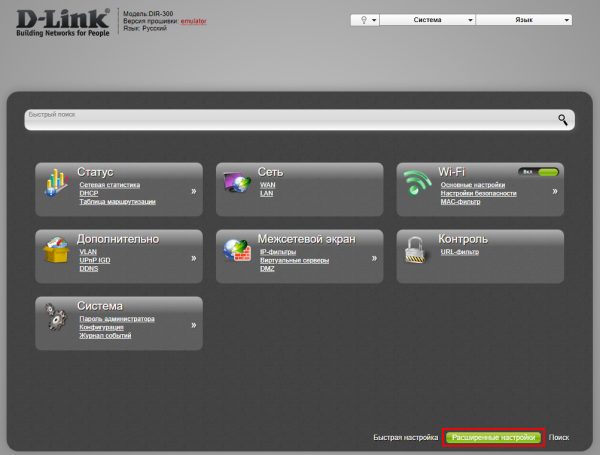600x455 pixels.
Task: Click the Межсетевой экран firewall icon
Action: (x=237, y=250)
